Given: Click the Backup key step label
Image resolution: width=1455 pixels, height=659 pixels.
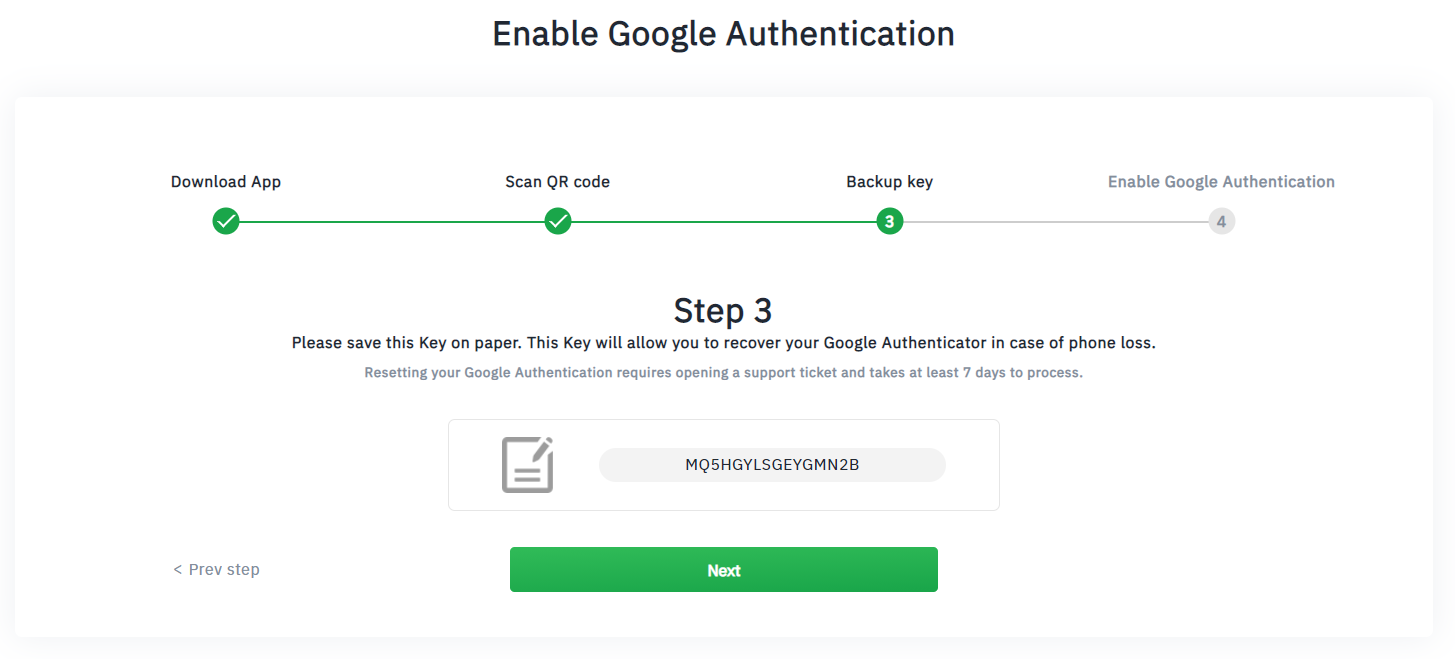Looking at the screenshot, I should click(x=890, y=182).
